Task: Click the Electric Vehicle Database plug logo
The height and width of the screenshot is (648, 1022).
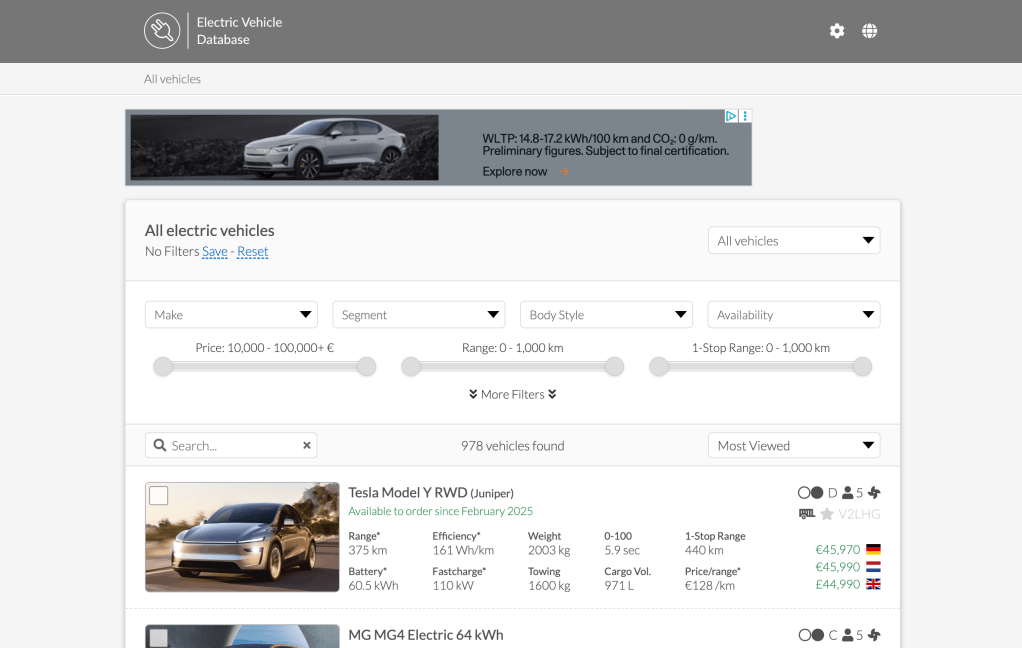Action: click(163, 30)
